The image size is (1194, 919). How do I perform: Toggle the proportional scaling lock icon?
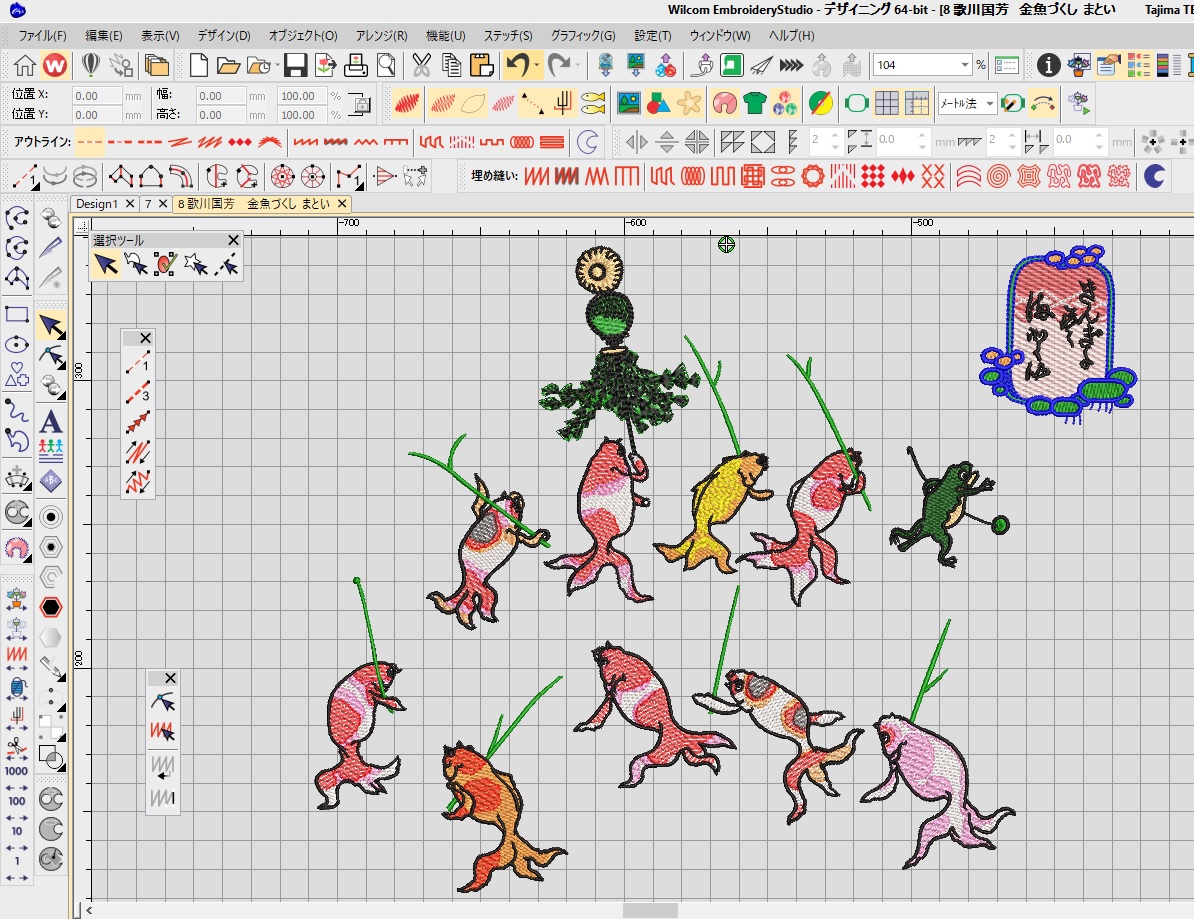click(359, 104)
